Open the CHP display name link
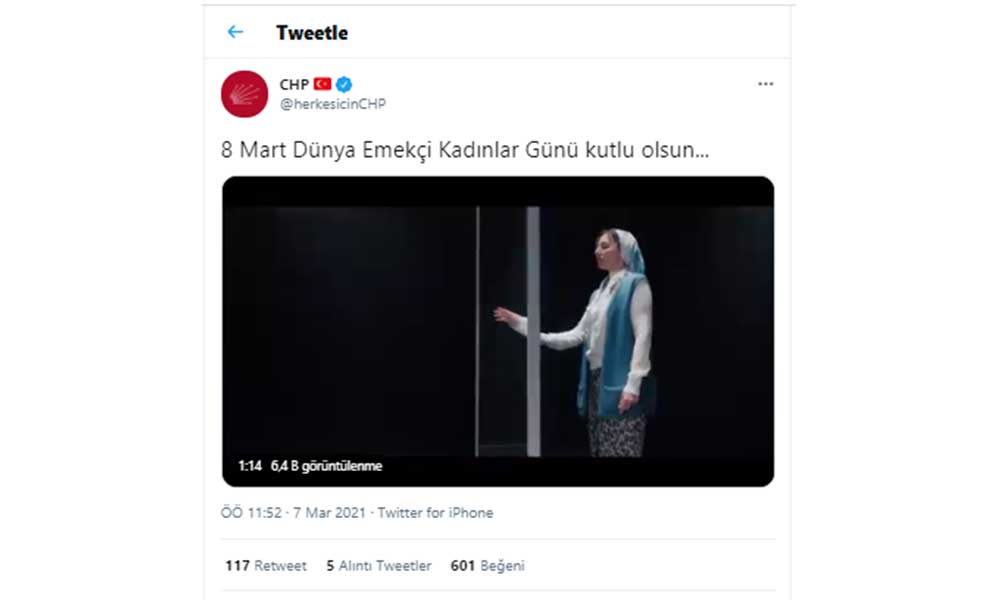Viewport: 1000px width, 600px height. [294, 84]
